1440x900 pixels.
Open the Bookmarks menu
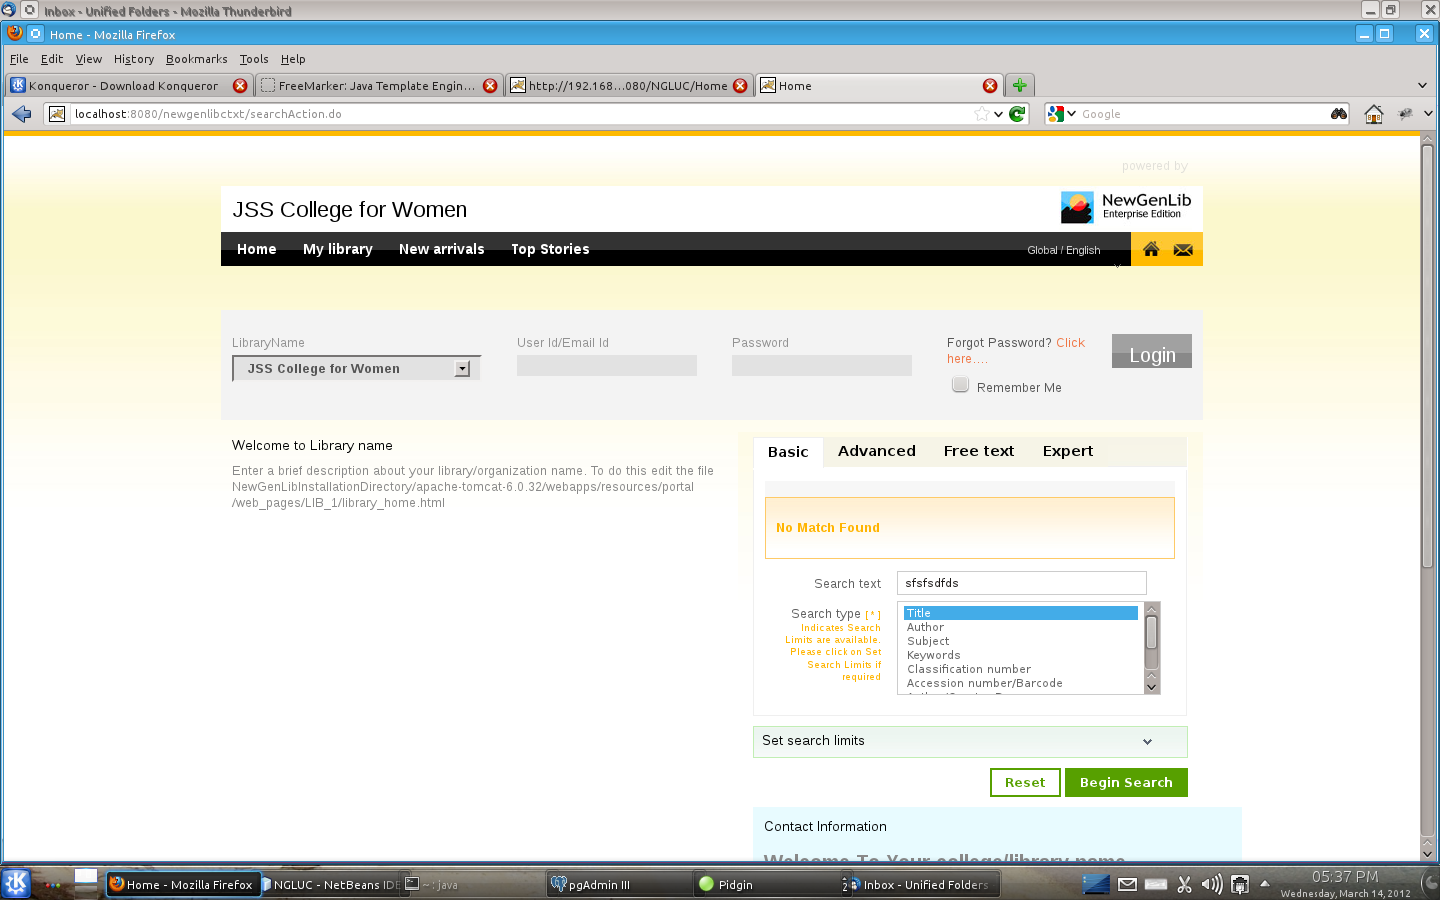pos(196,59)
